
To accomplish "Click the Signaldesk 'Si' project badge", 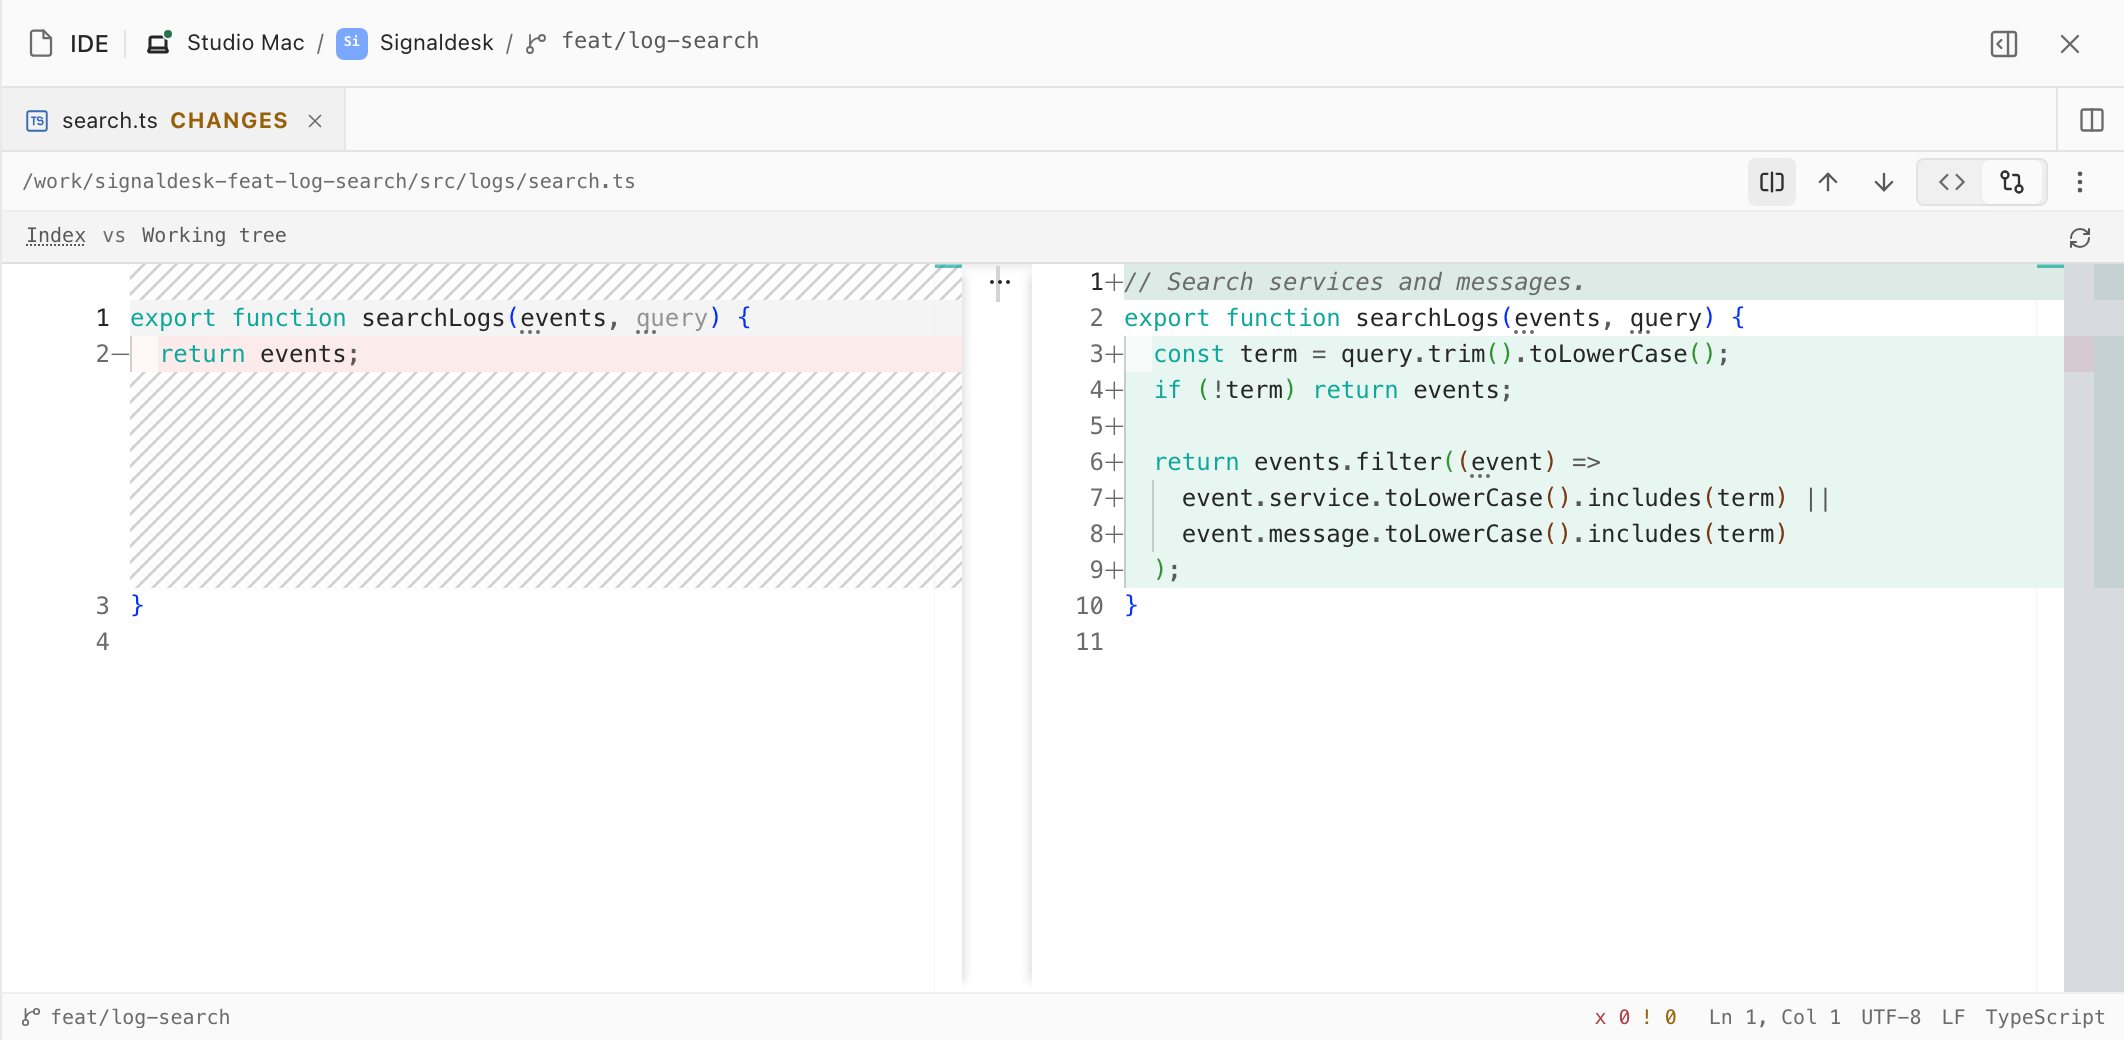I will 351,43.
